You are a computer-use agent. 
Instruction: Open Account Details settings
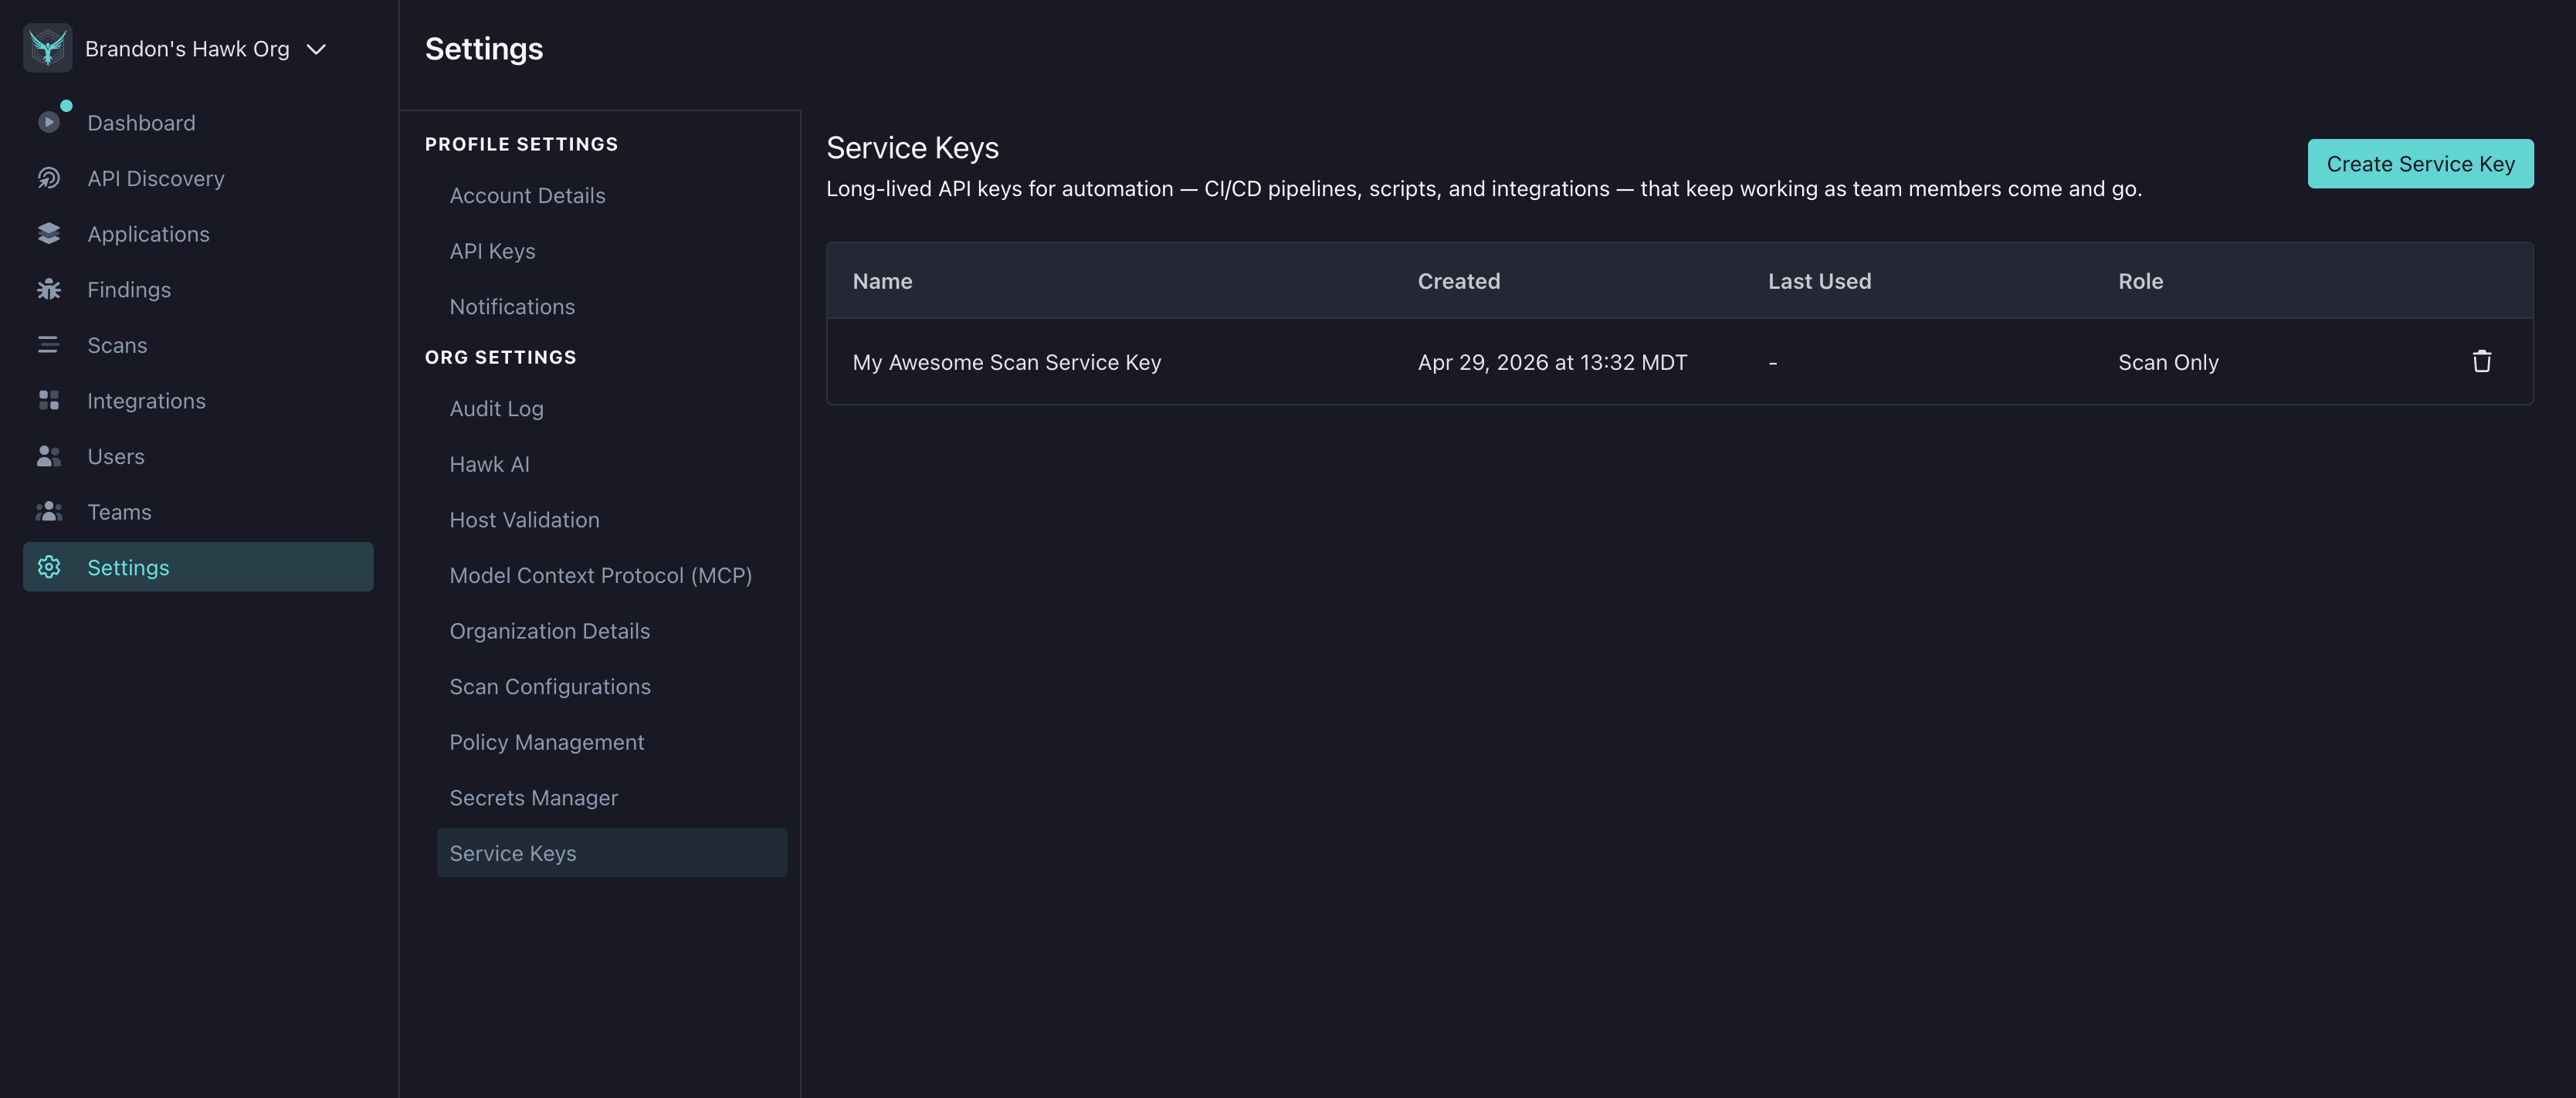(x=527, y=195)
